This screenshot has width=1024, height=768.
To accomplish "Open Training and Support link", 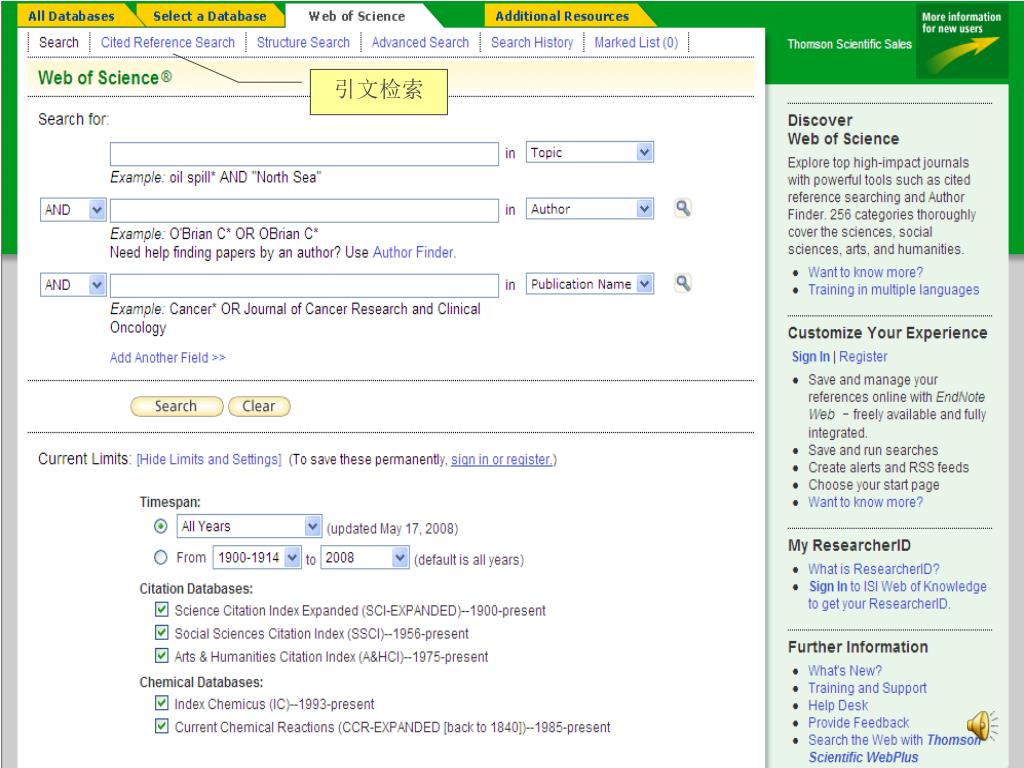I will 867,688.
